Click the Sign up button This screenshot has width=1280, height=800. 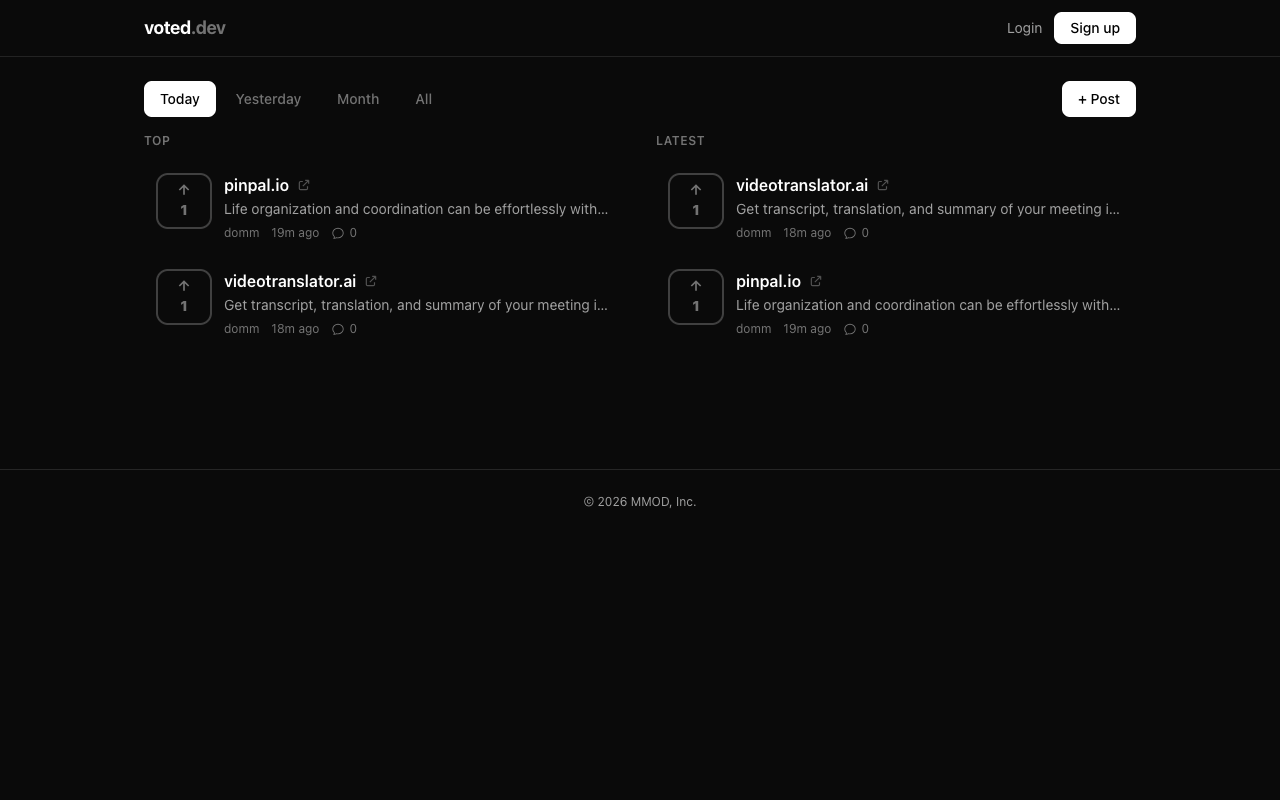(1095, 28)
